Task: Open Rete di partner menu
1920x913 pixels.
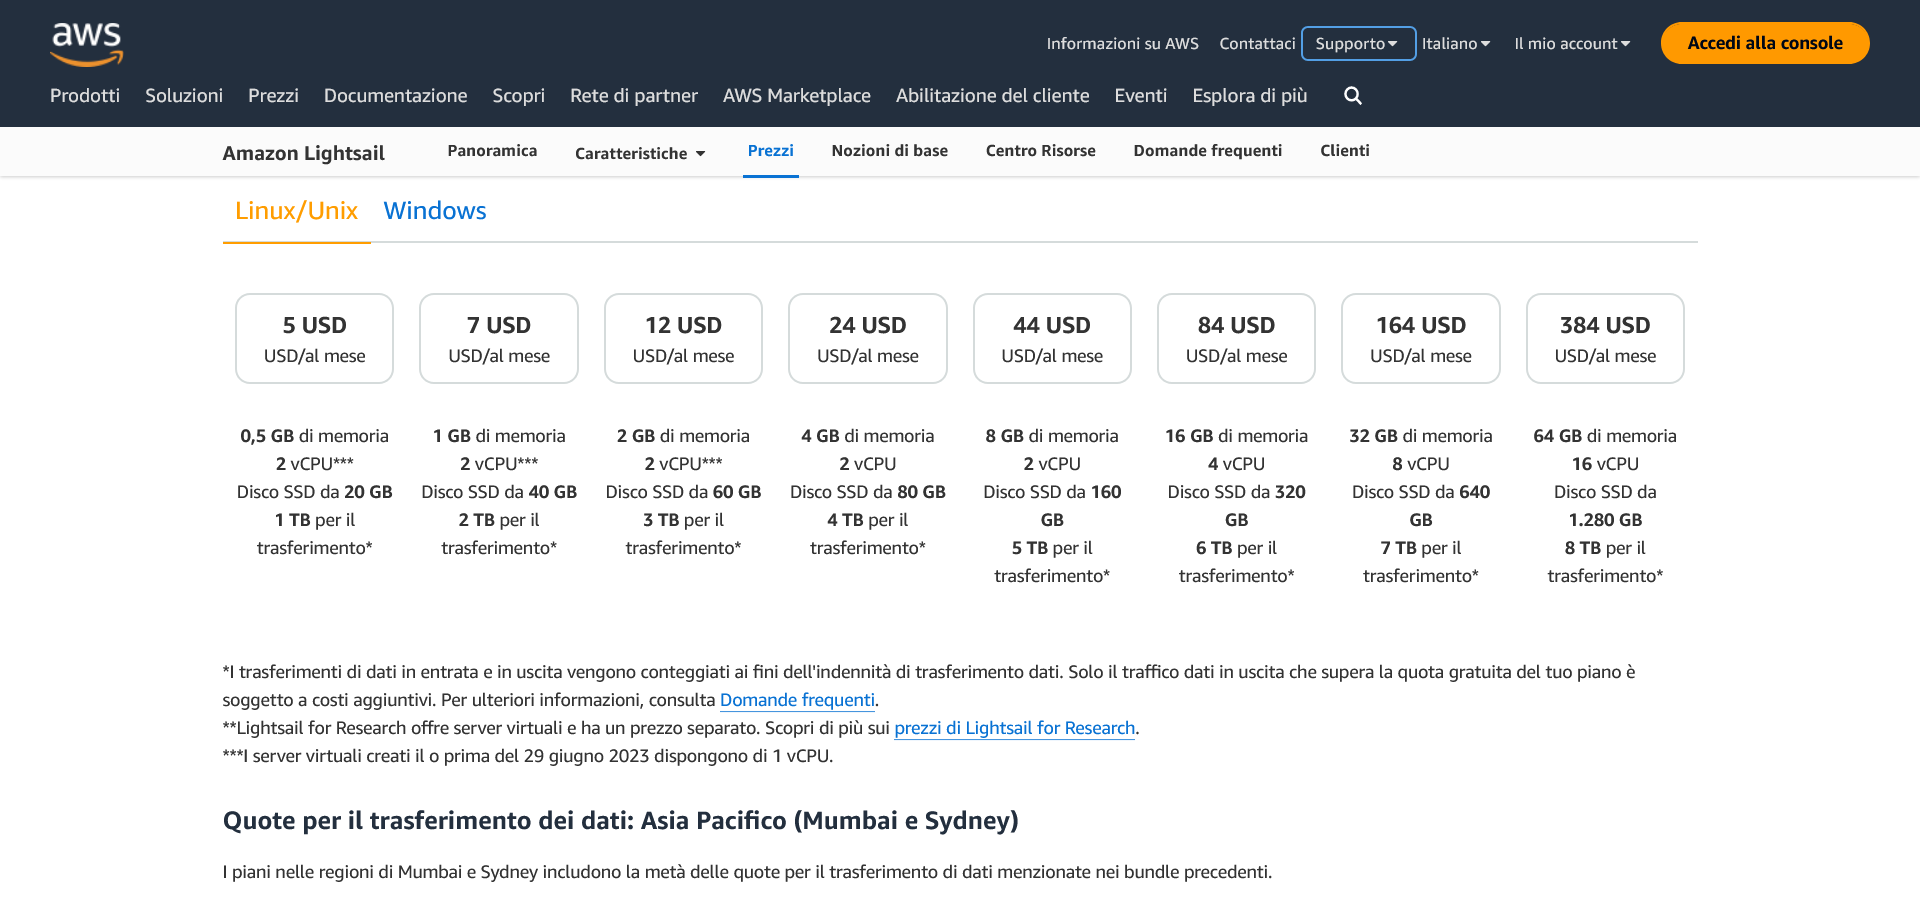Action: [x=634, y=96]
